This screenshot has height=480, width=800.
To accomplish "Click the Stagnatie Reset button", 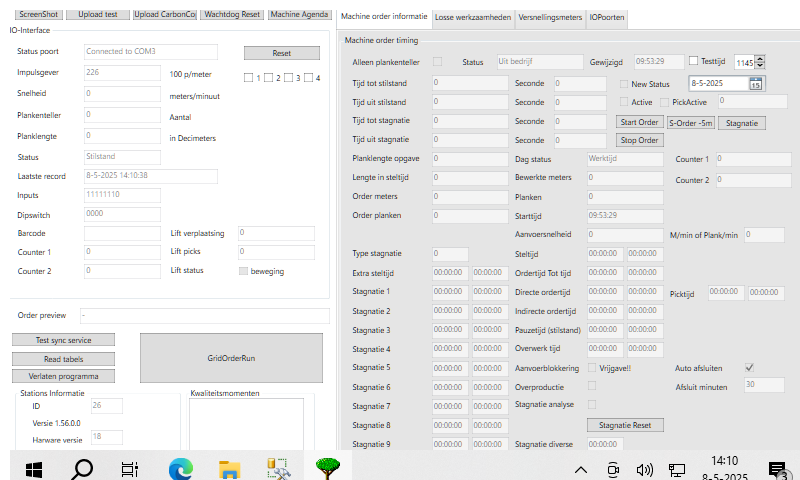I will tap(625, 425).
